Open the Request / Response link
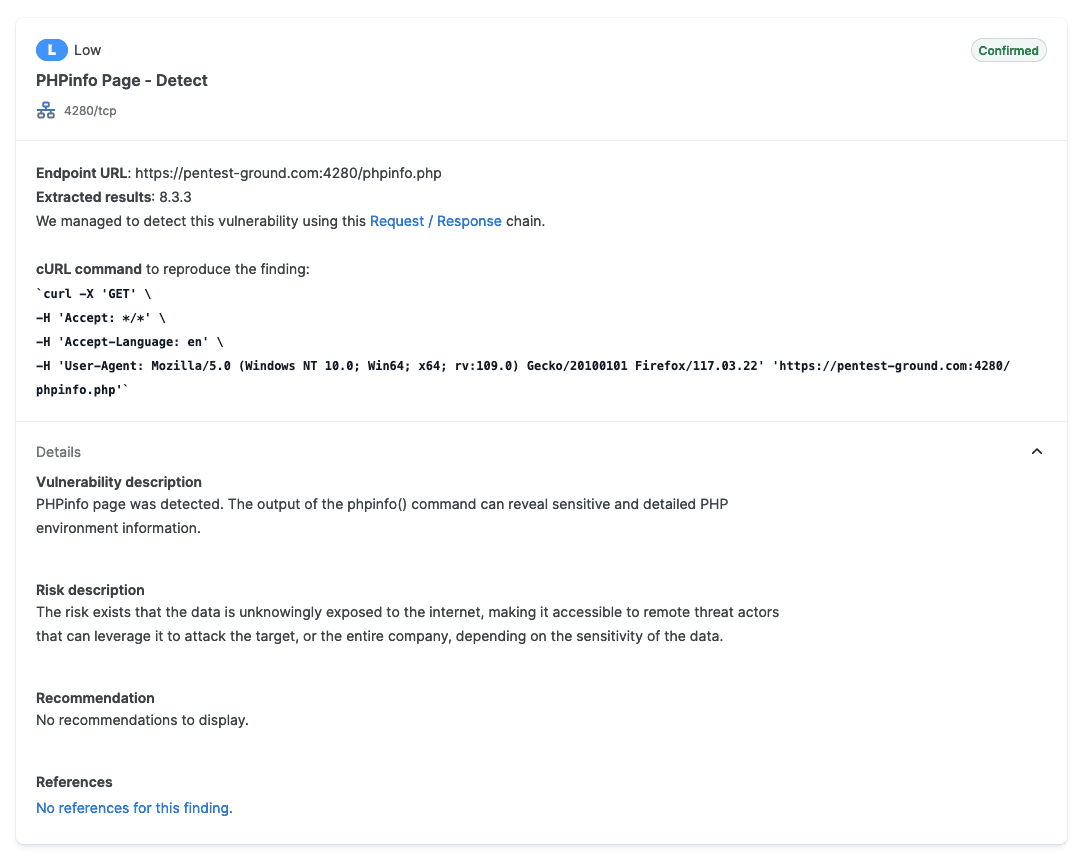Screen dimensions: 1087x863 pos(435,221)
